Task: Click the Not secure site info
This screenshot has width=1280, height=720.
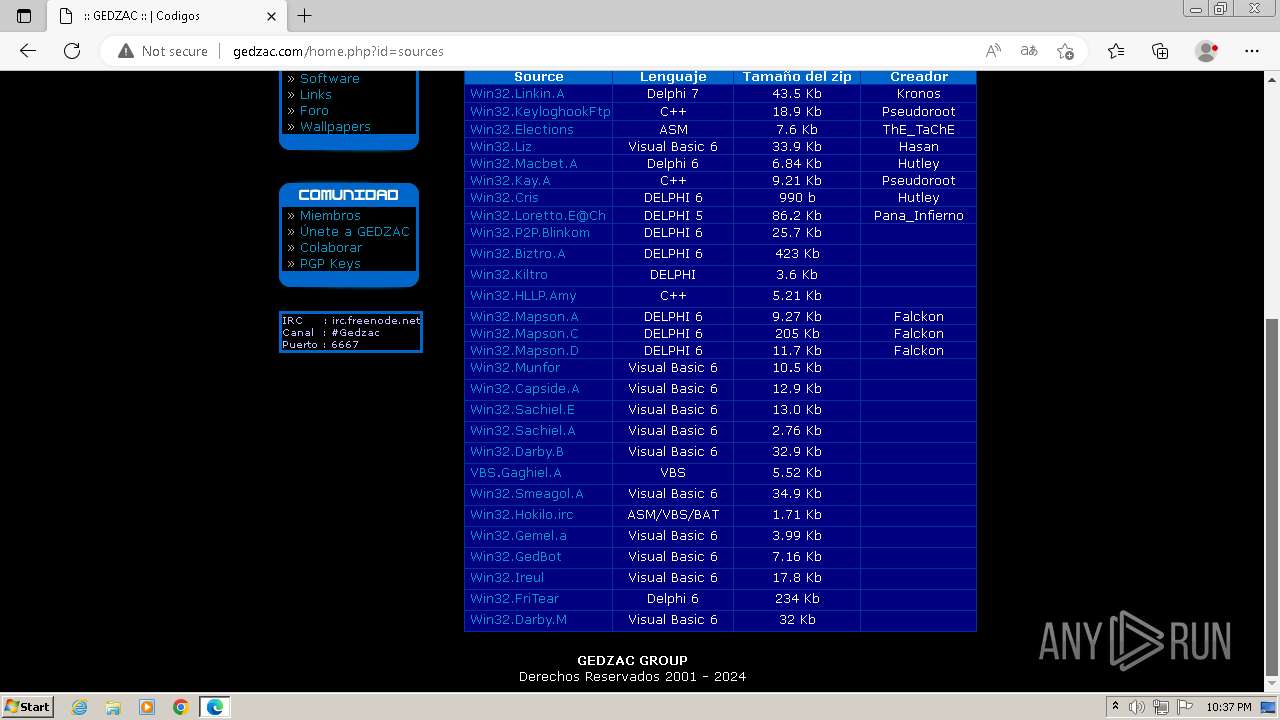Action: [163, 51]
